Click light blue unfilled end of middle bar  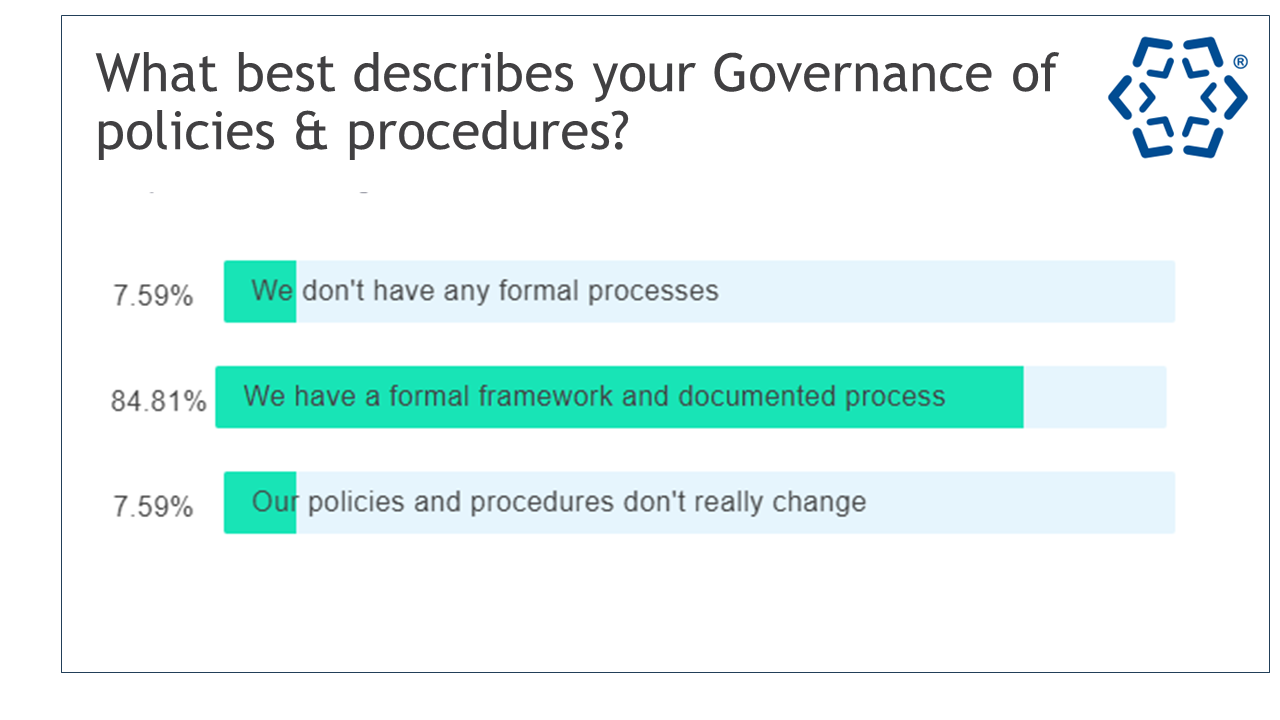pos(1095,397)
